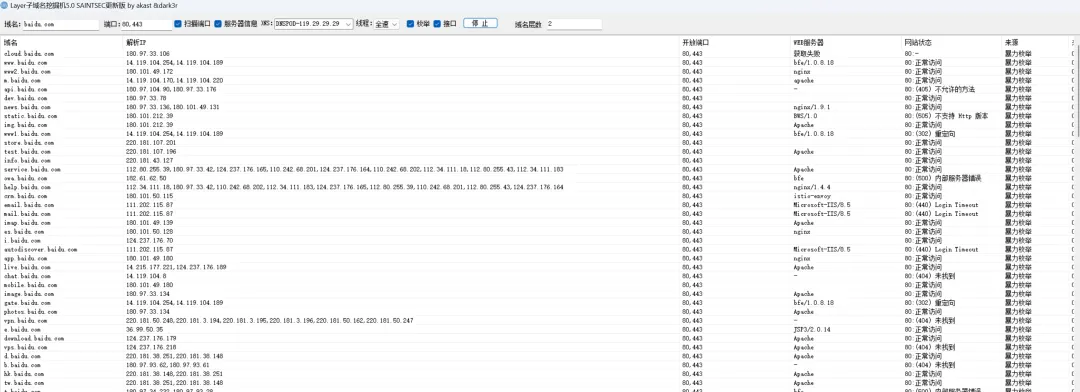The height and width of the screenshot is (392, 1080).
Task: Select the vpn.baidu.com row
Action: 537,320
